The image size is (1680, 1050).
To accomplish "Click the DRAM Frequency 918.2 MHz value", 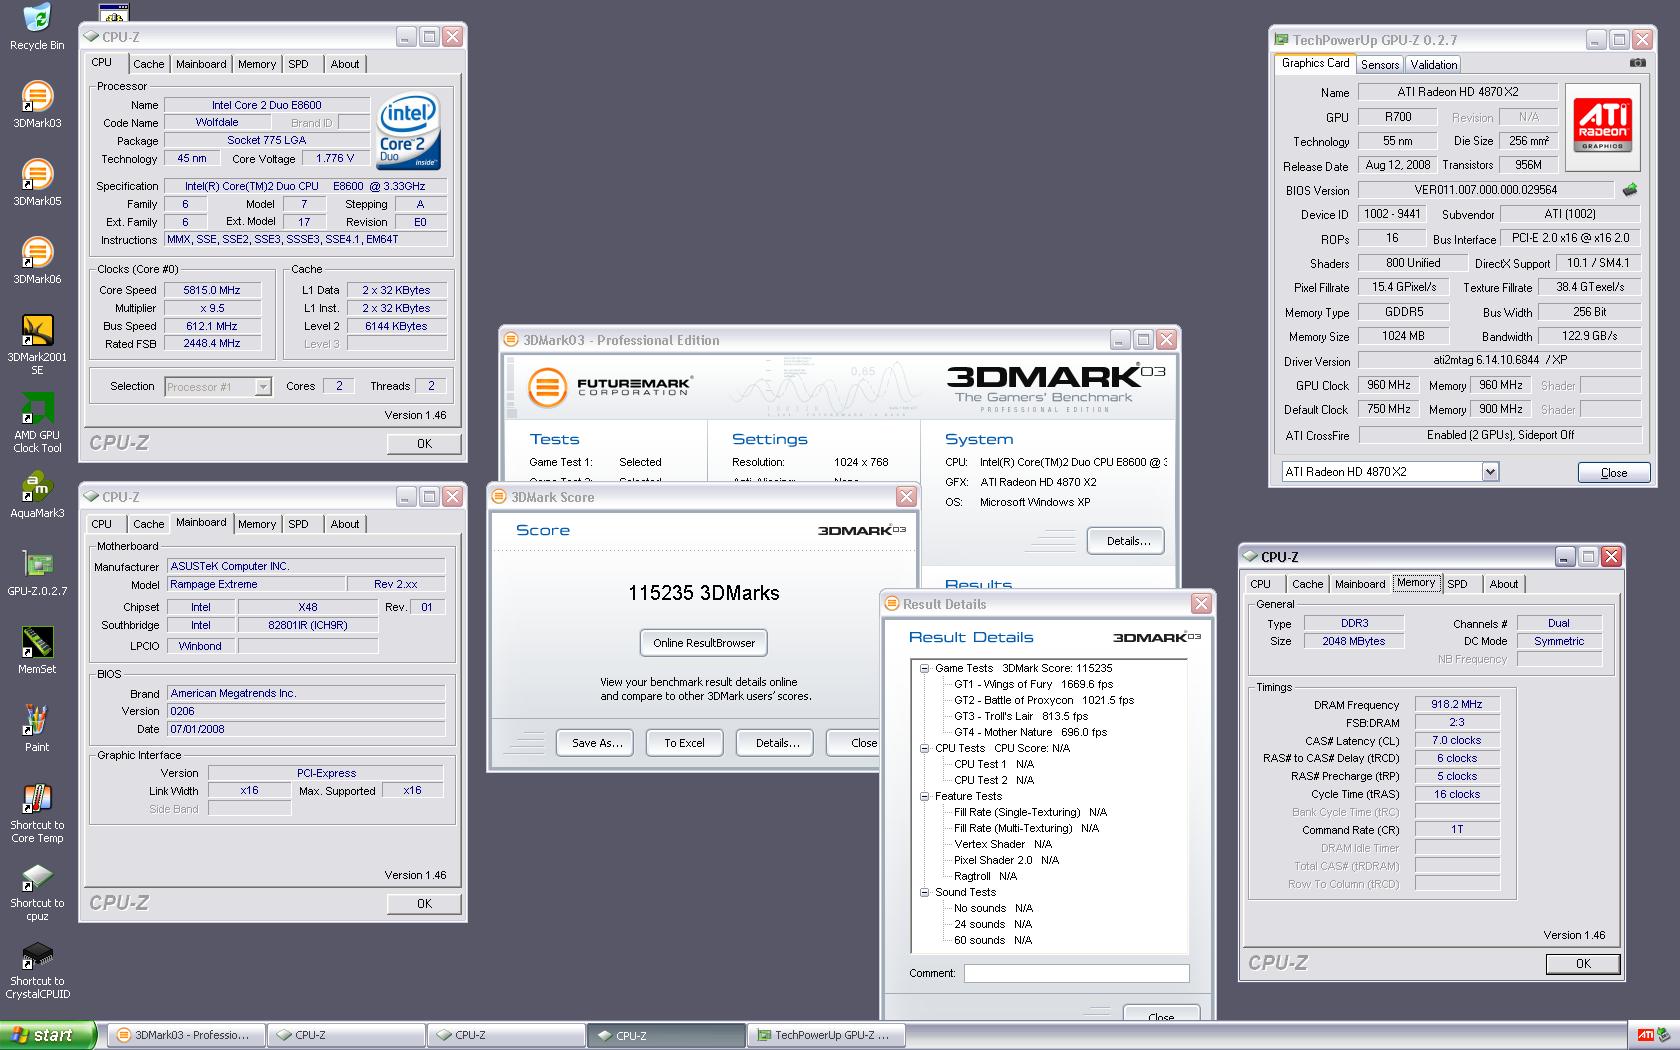I will 1457,705.
